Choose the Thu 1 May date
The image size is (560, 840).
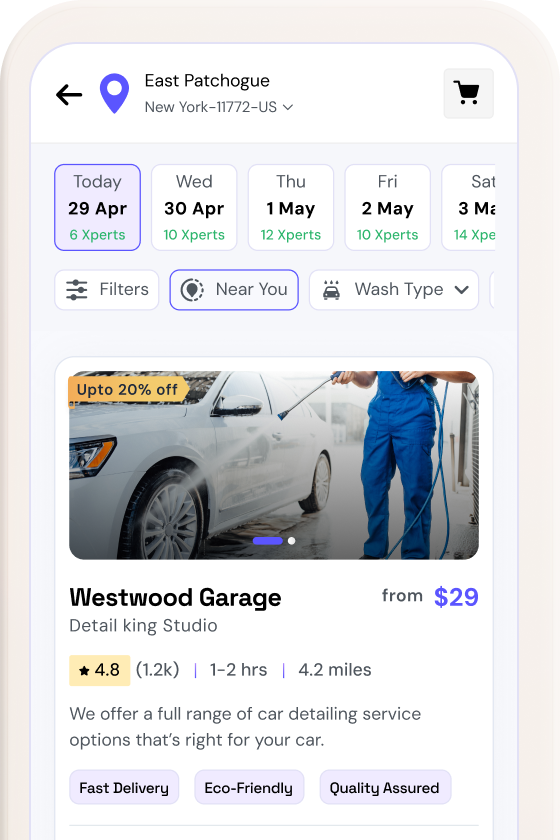290,207
